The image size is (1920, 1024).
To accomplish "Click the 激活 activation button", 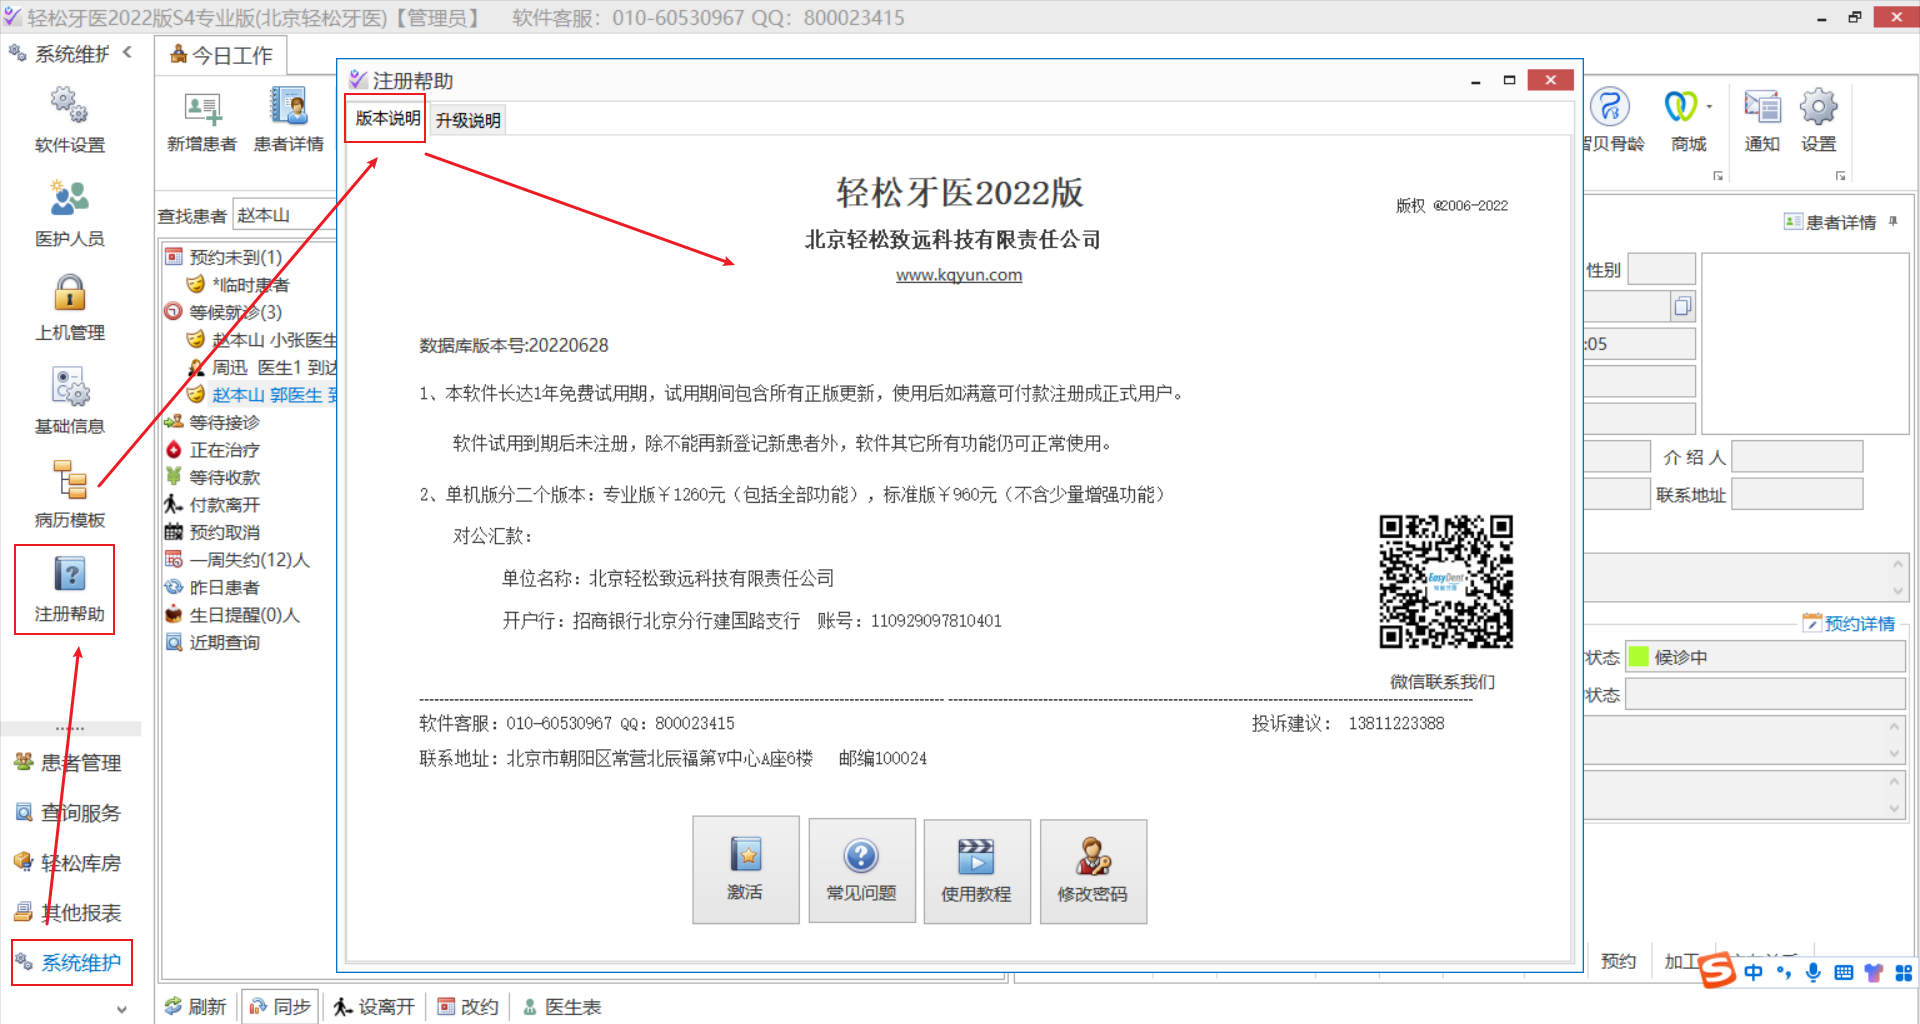I will 745,870.
